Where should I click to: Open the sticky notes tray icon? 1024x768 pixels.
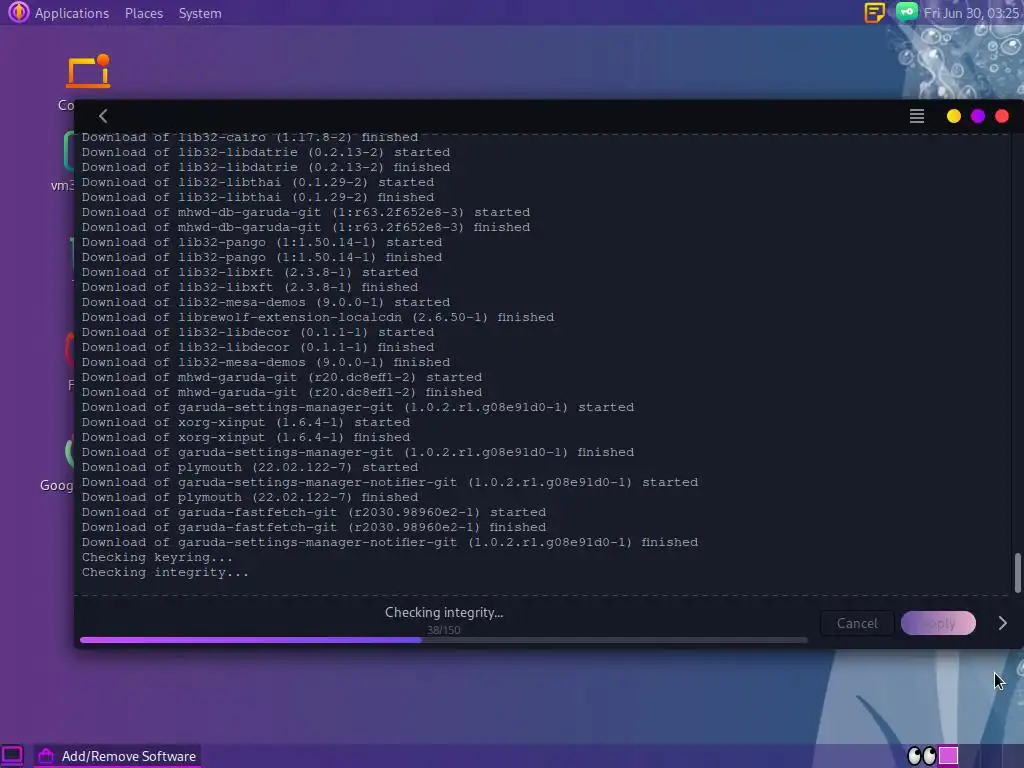[874, 12]
